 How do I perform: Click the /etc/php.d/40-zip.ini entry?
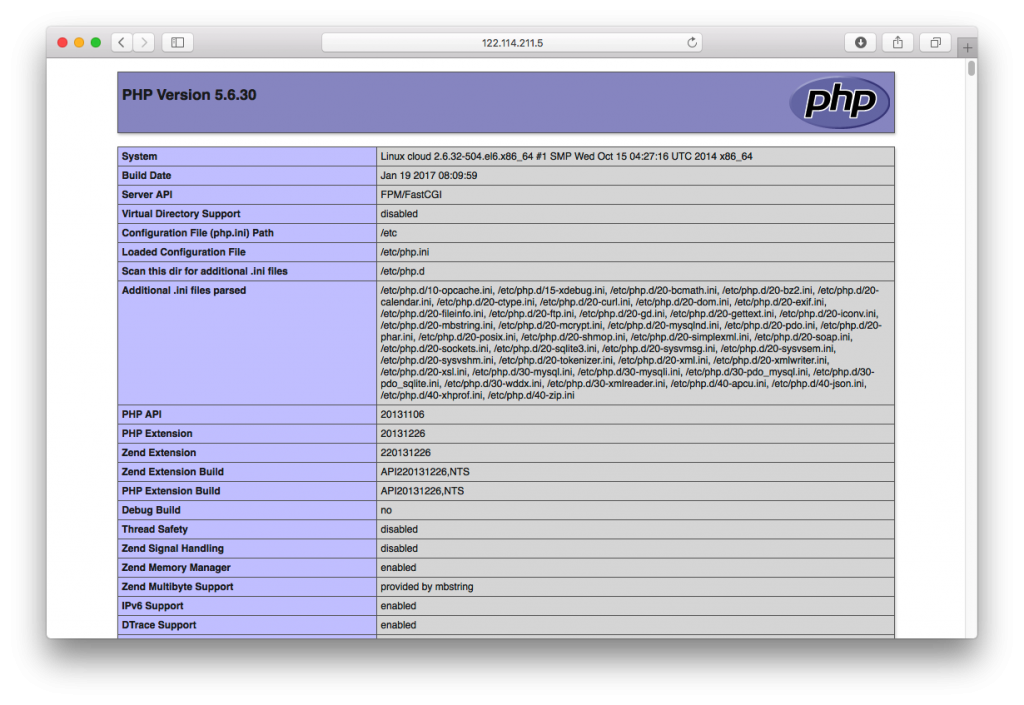click(531, 396)
